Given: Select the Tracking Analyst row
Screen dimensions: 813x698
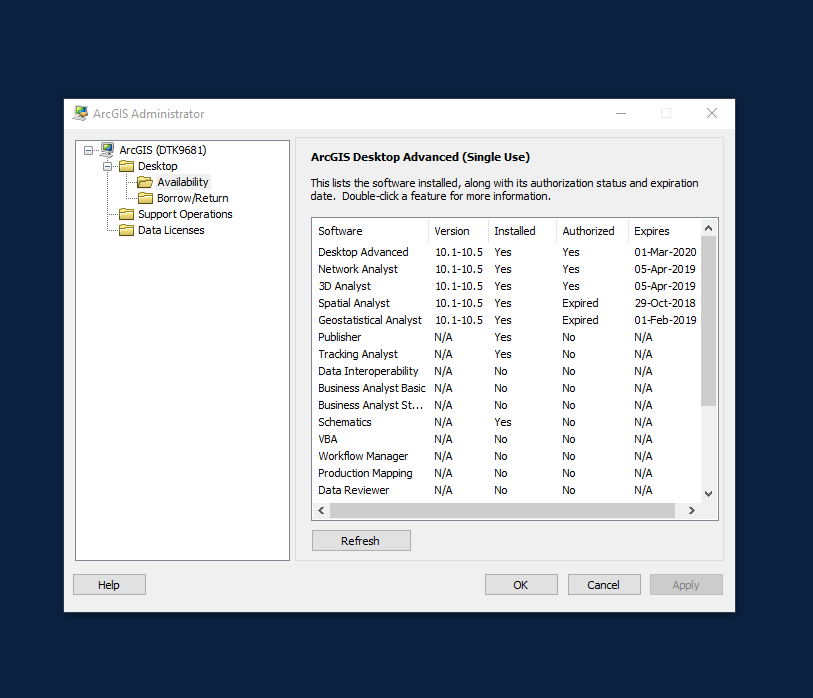Looking at the screenshot, I should [507, 354].
